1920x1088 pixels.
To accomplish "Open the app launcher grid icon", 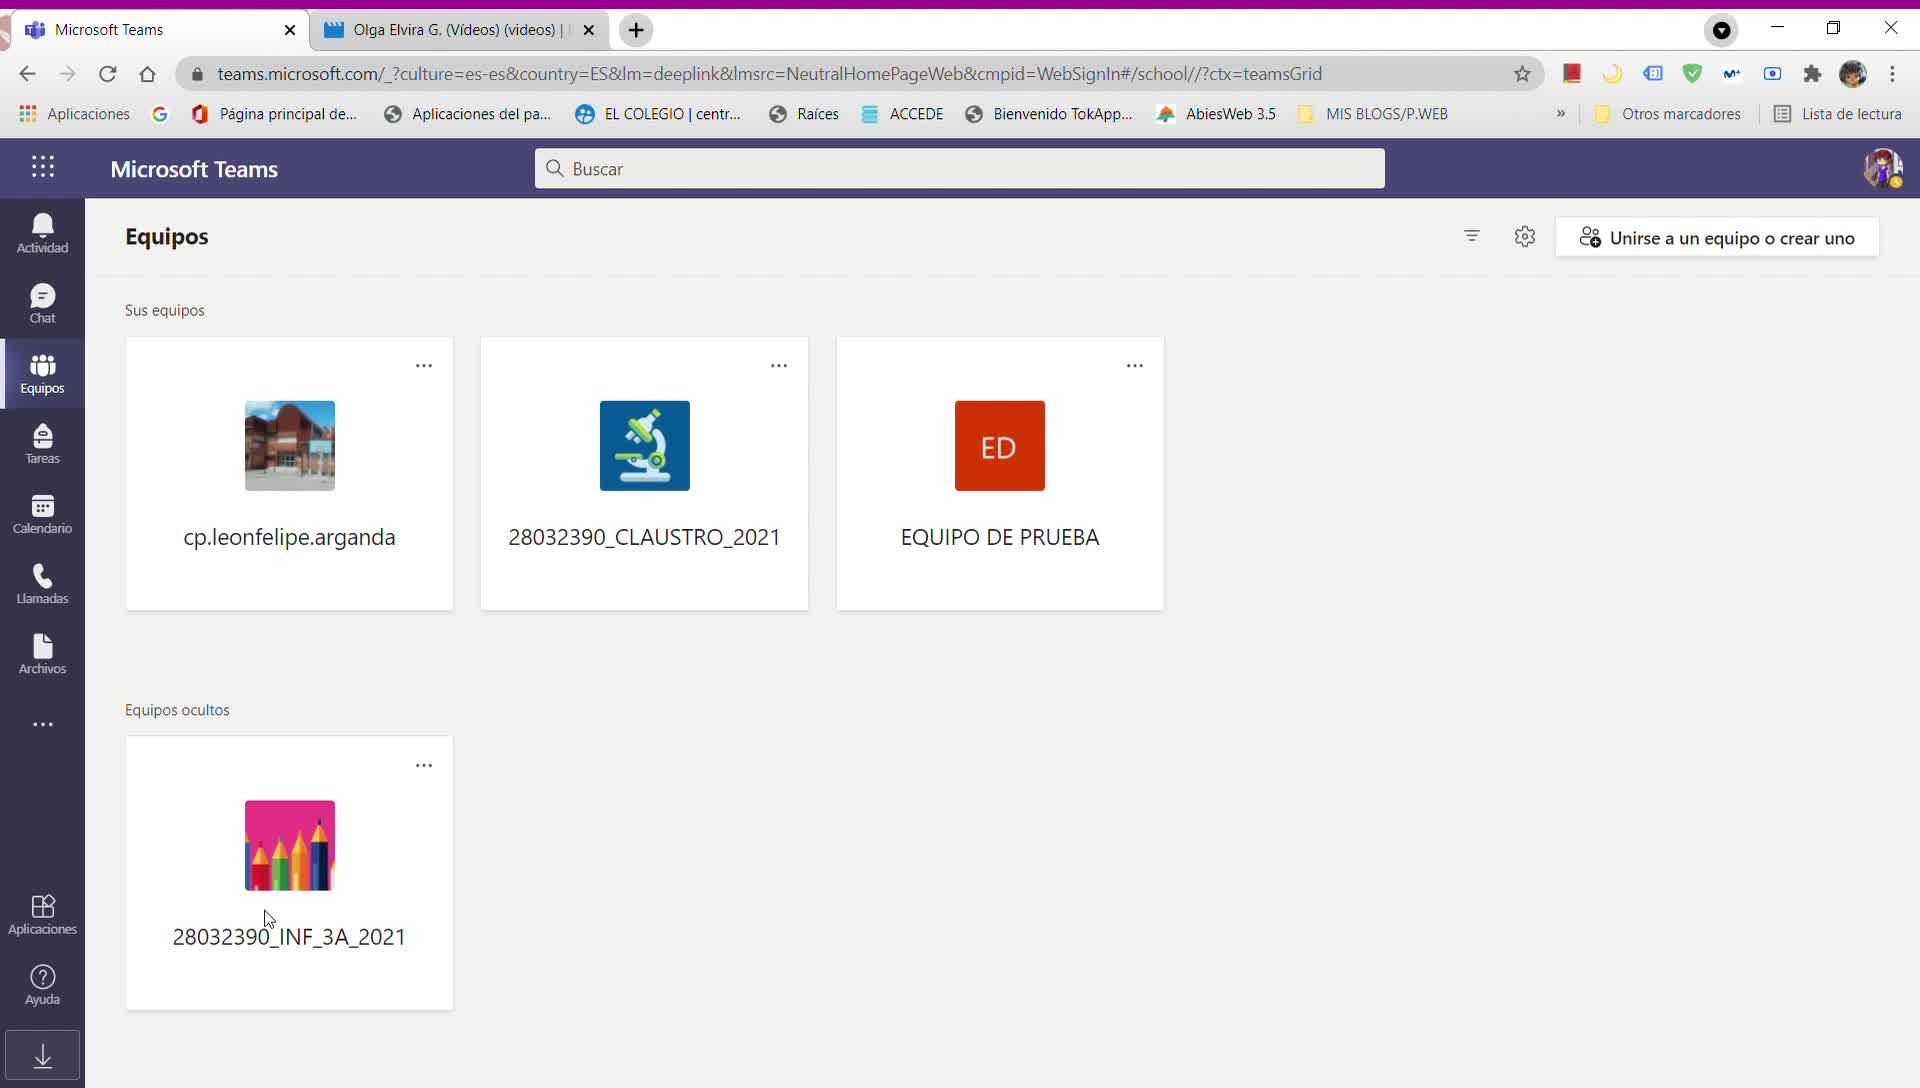I will click(x=42, y=167).
